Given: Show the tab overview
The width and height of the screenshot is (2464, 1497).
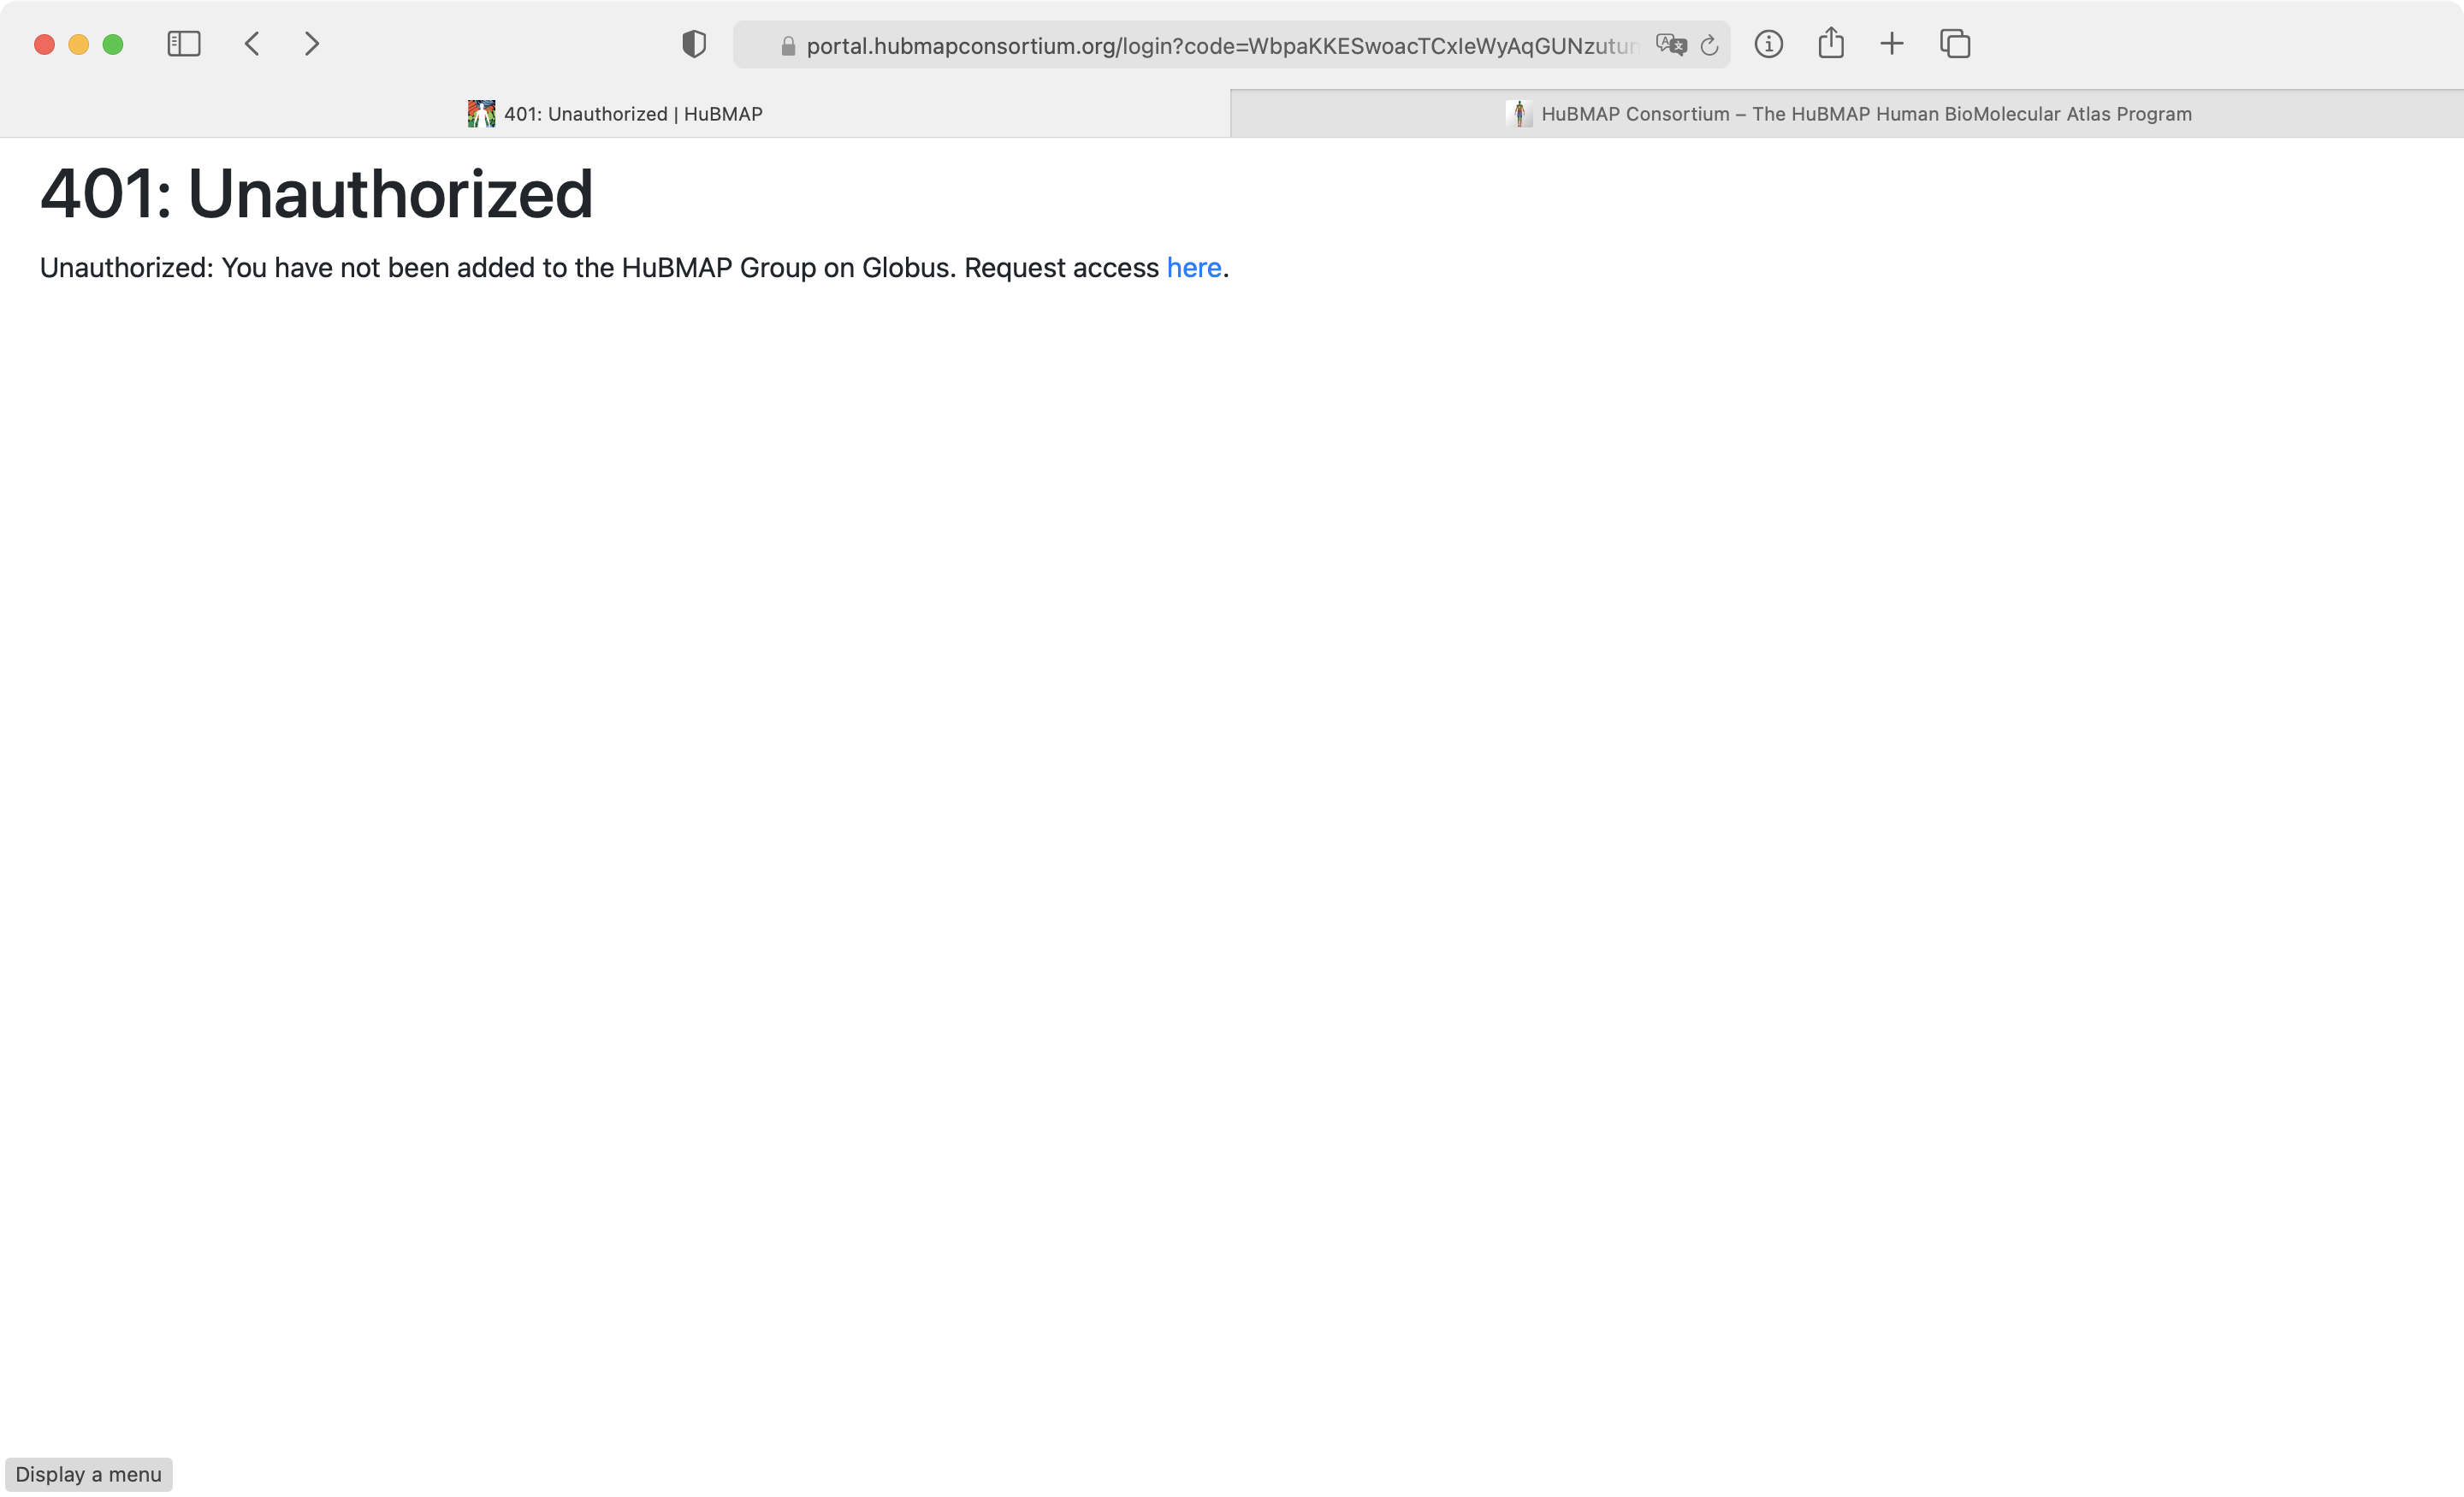Looking at the screenshot, I should pos(1953,43).
